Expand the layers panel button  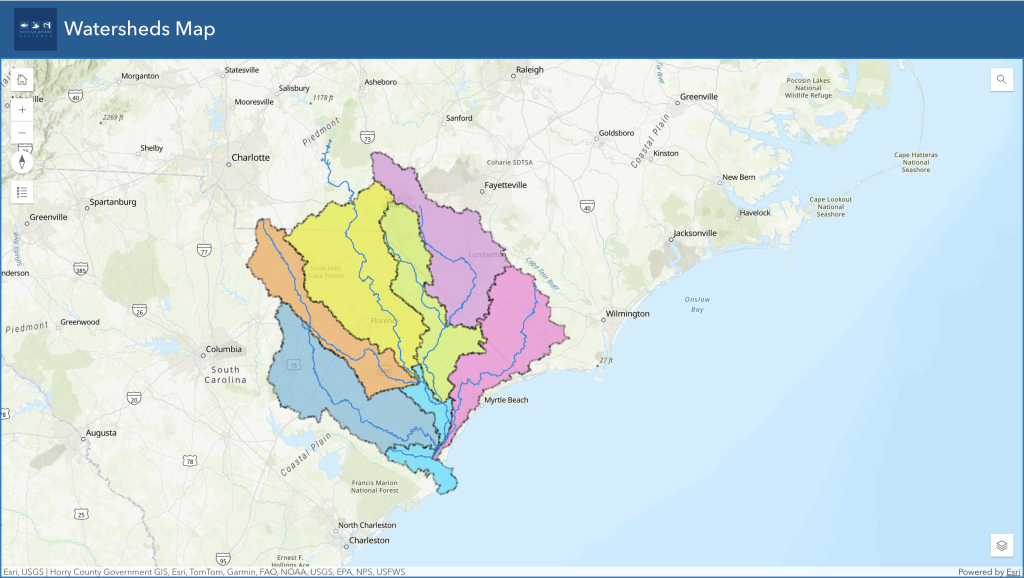pyautogui.click(x=1001, y=545)
